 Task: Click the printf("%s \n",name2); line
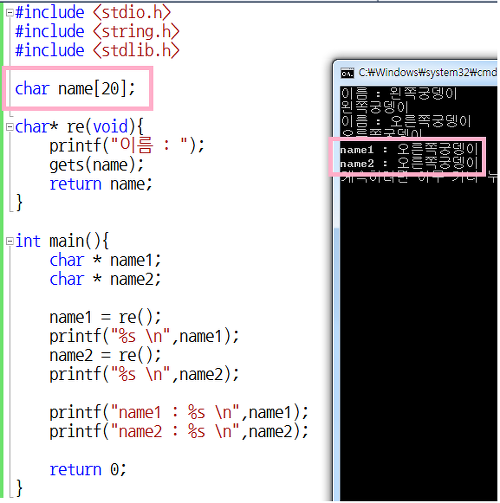point(144,374)
